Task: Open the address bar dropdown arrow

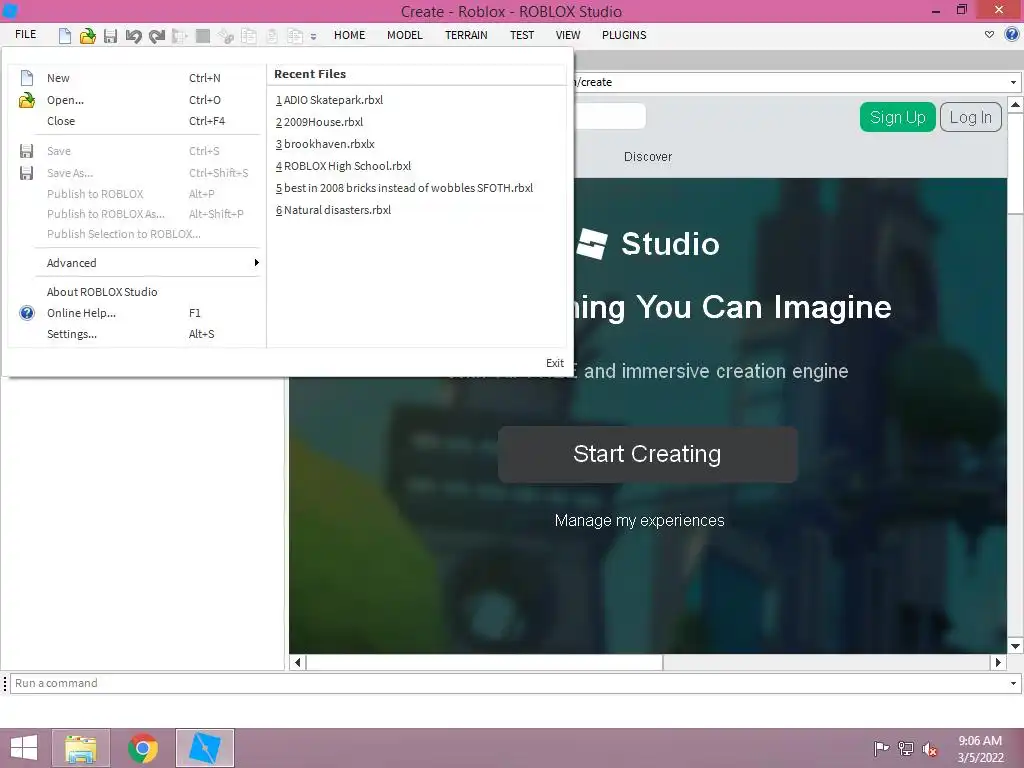Action: pyautogui.click(x=1013, y=82)
